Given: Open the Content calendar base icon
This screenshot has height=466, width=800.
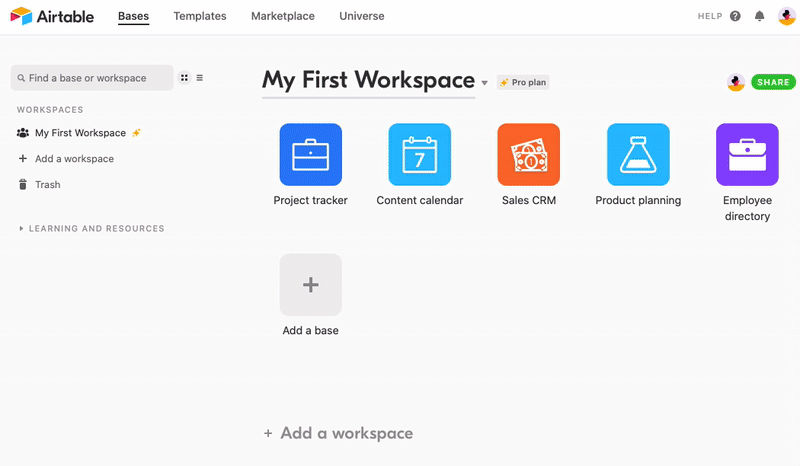Looking at the screenshot, I should [419, 154].
